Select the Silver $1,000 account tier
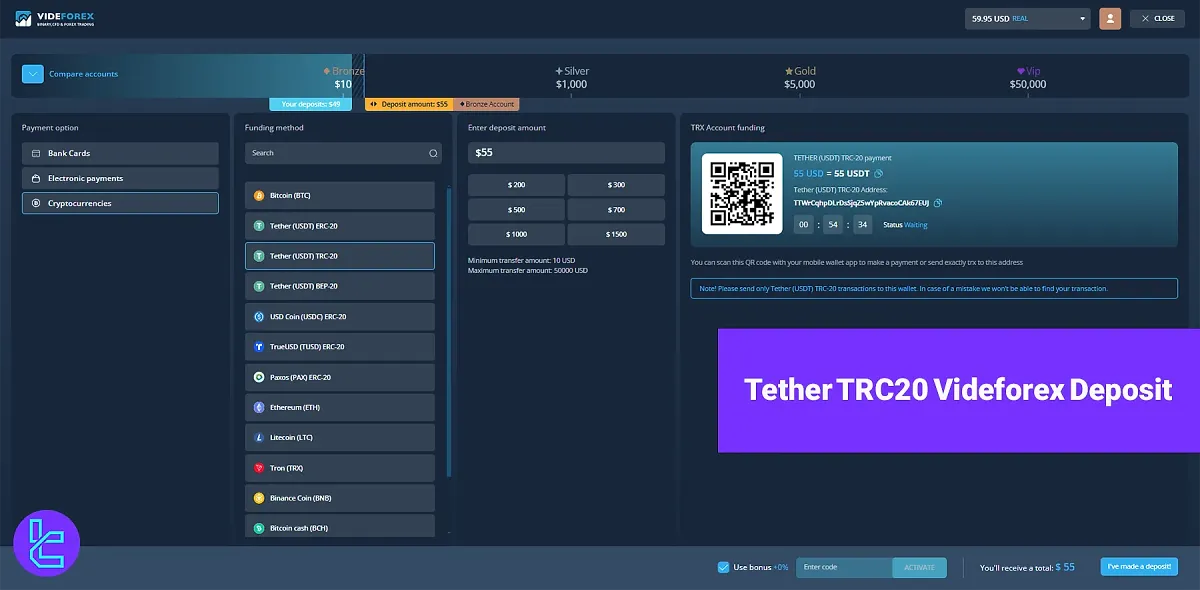 572,78
